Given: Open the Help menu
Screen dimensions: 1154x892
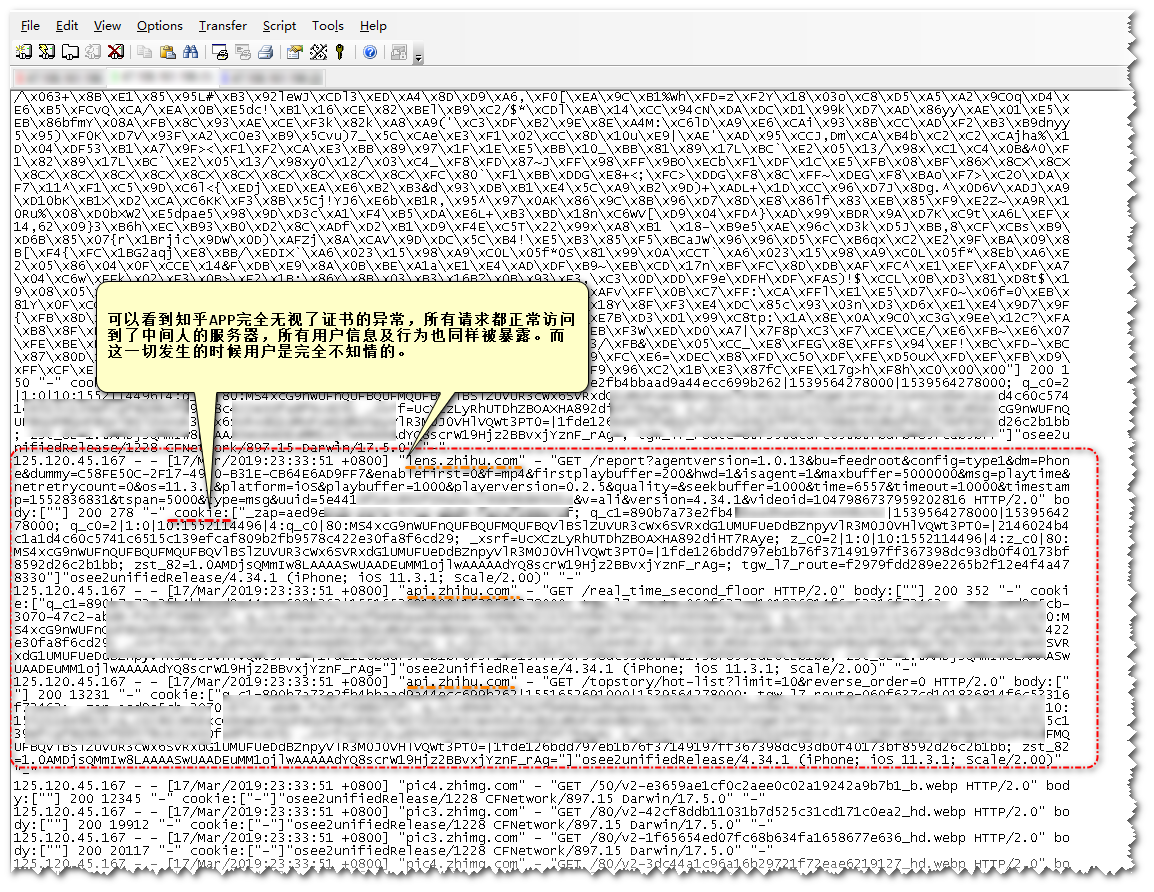Looking at the screenshot, I should coord(373,26).
